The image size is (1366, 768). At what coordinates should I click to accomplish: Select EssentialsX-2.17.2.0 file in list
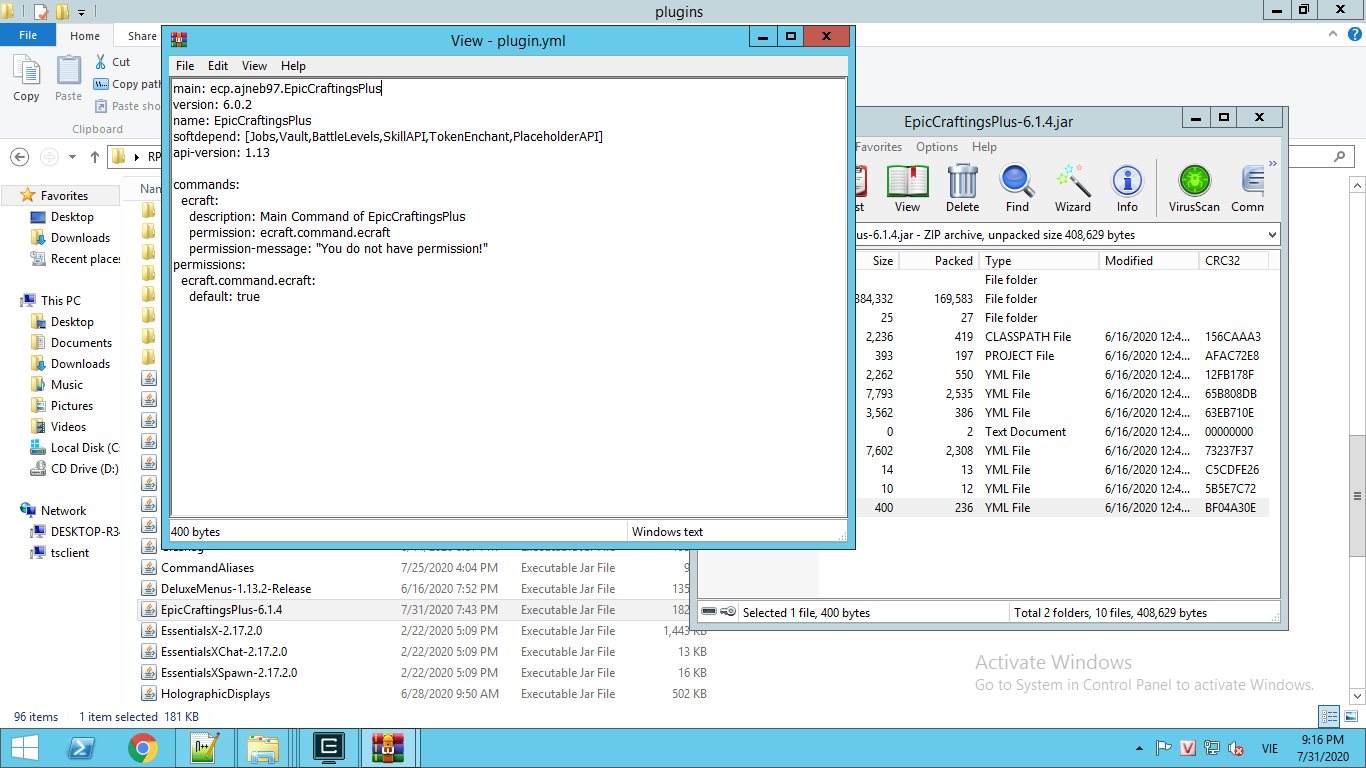pos(211,631)
